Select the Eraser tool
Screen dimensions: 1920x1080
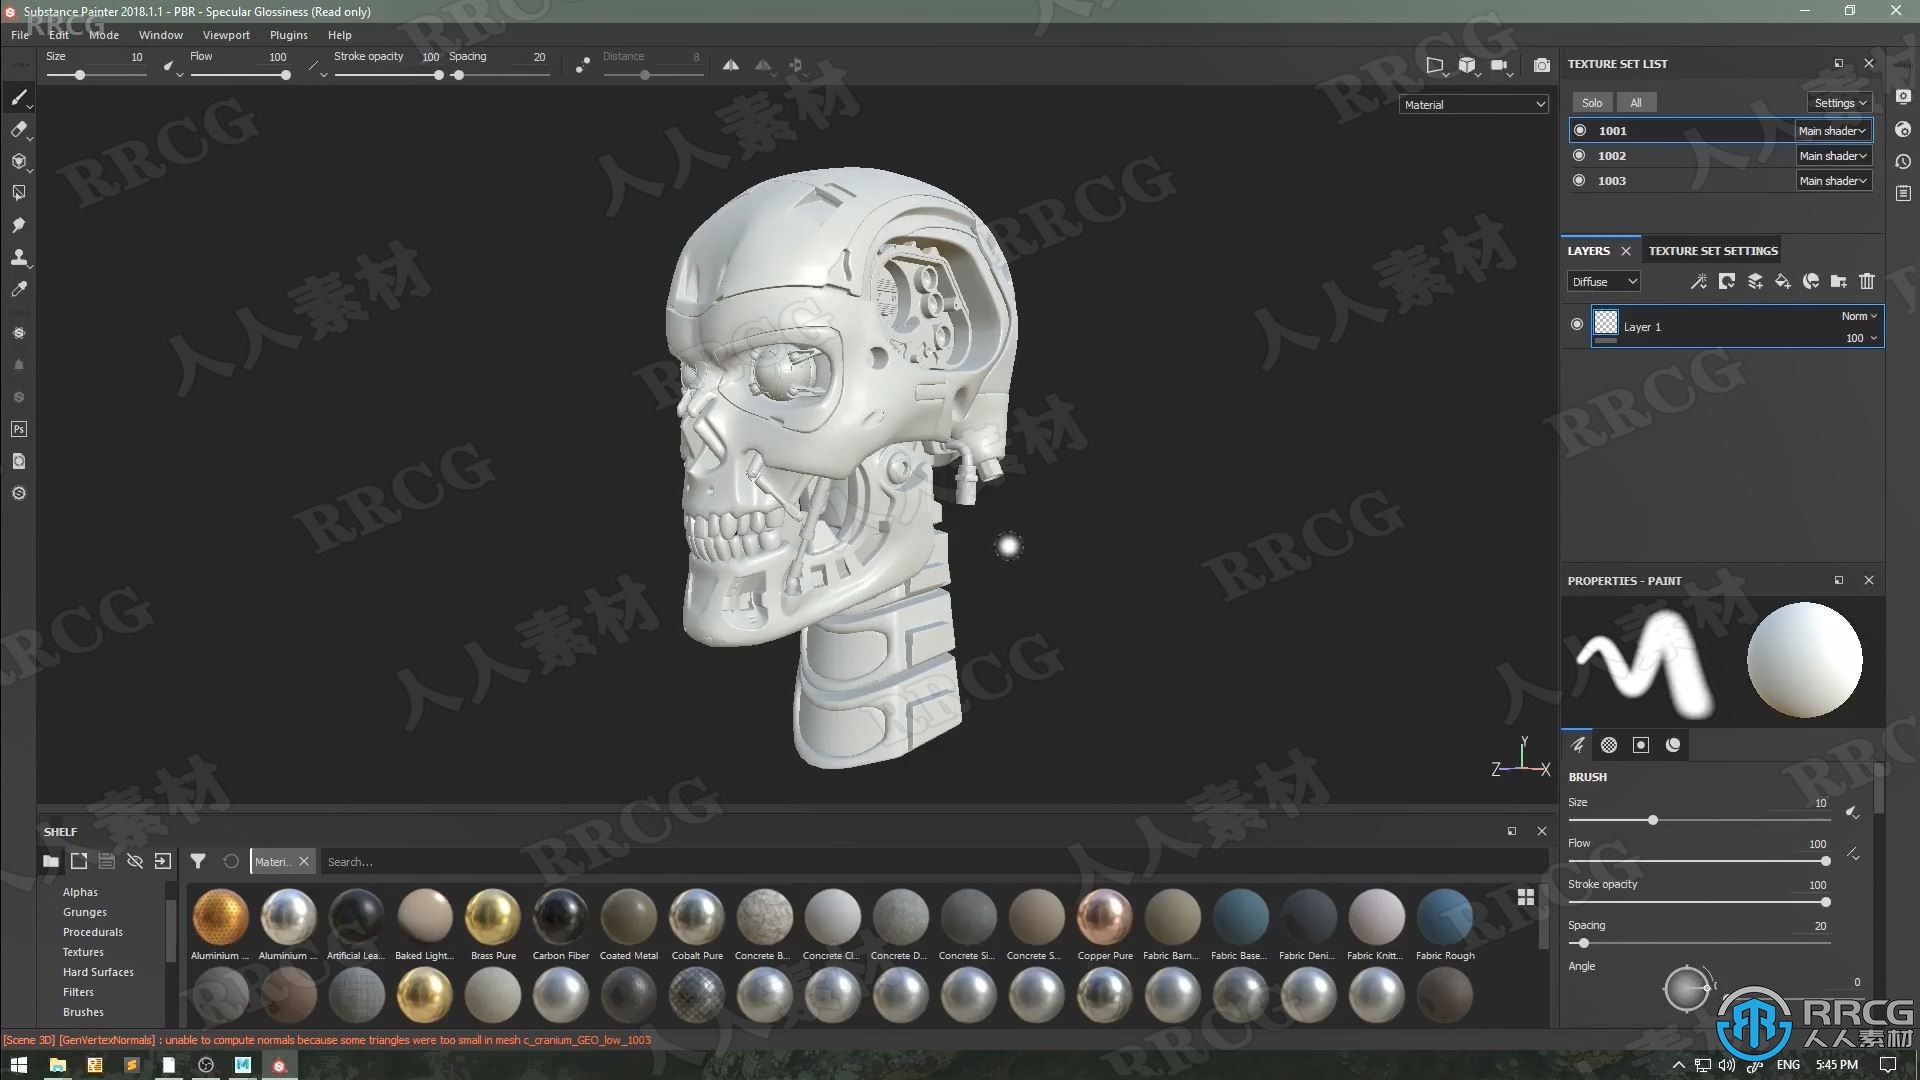pyautogui.click(x=18, y=129)
